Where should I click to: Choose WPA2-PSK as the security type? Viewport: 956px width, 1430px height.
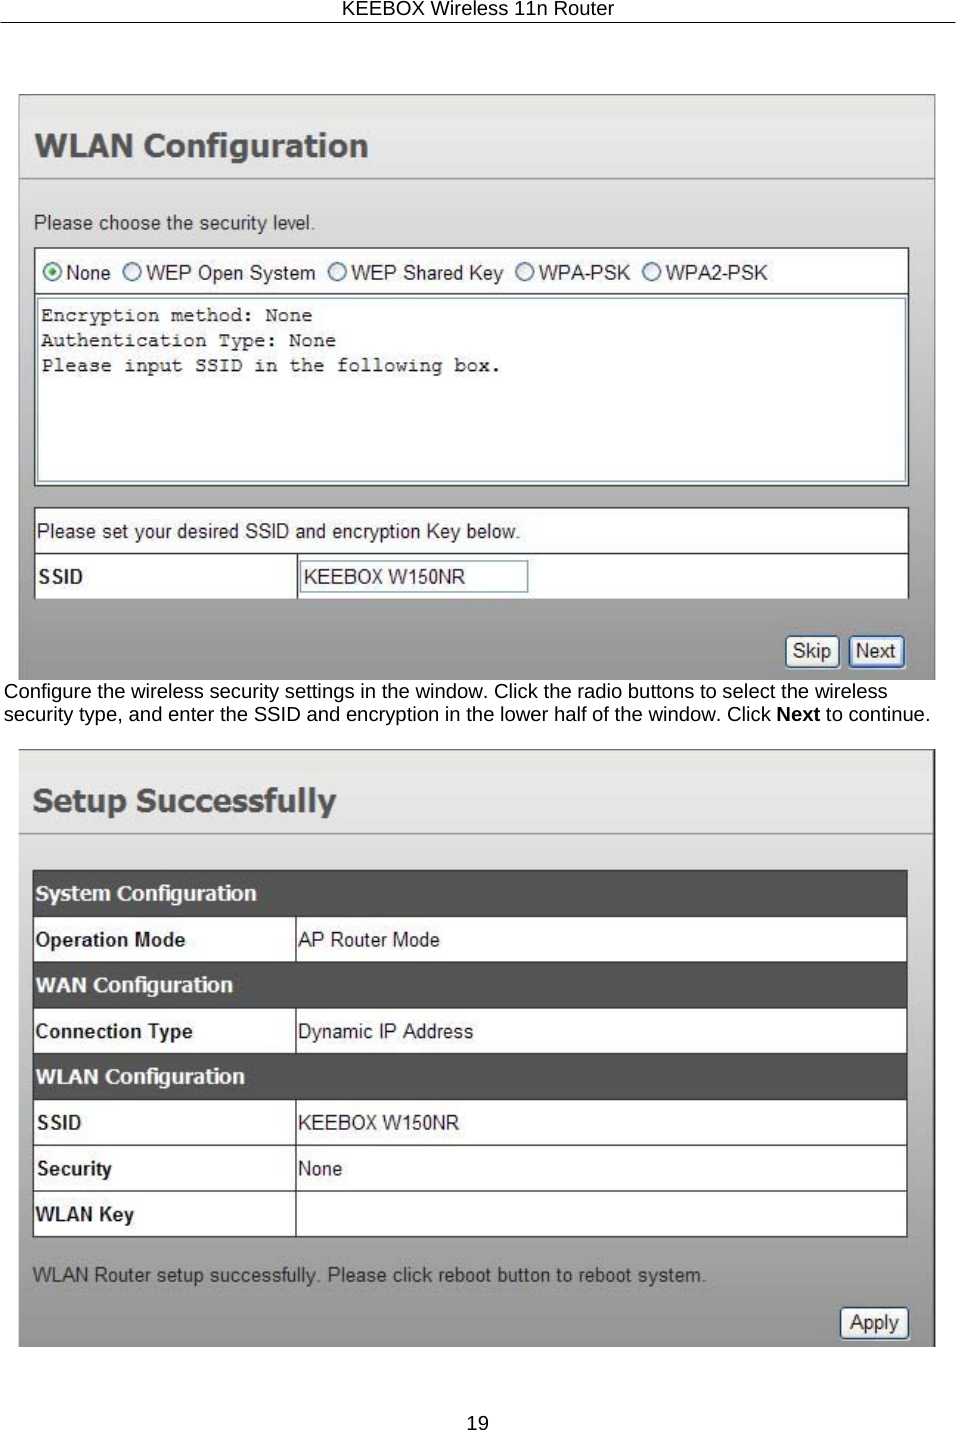click(653, 272)
